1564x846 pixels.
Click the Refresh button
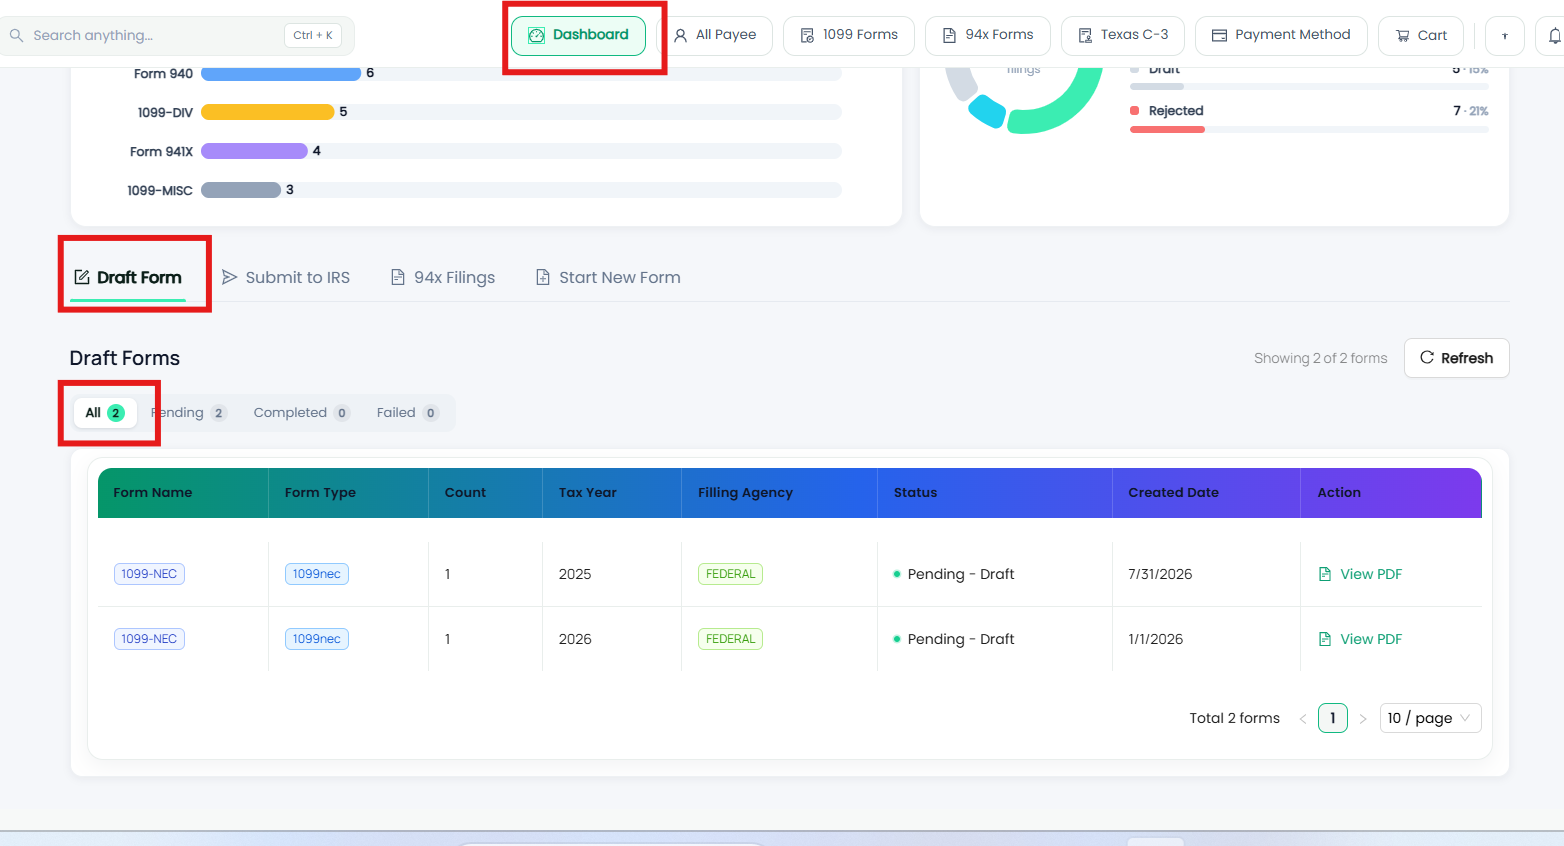tap(1457, 358)
